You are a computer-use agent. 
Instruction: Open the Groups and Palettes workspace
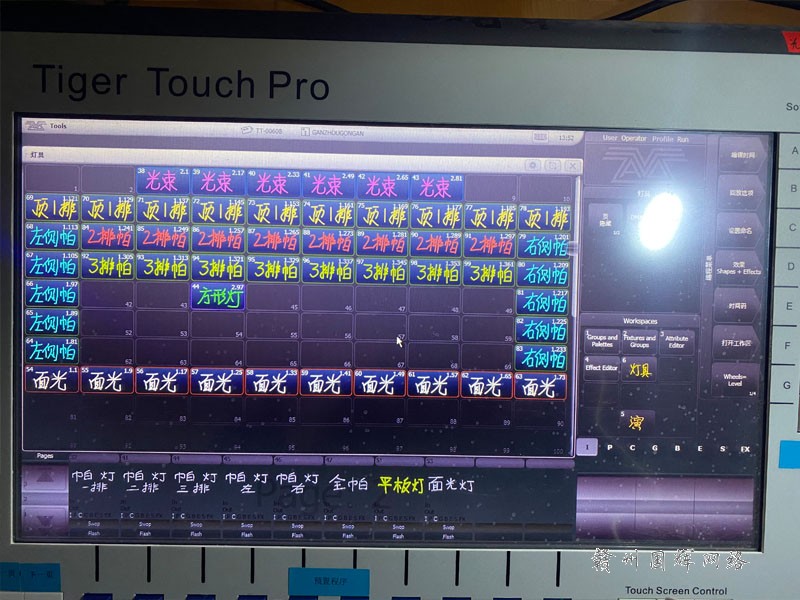point(602,341)
